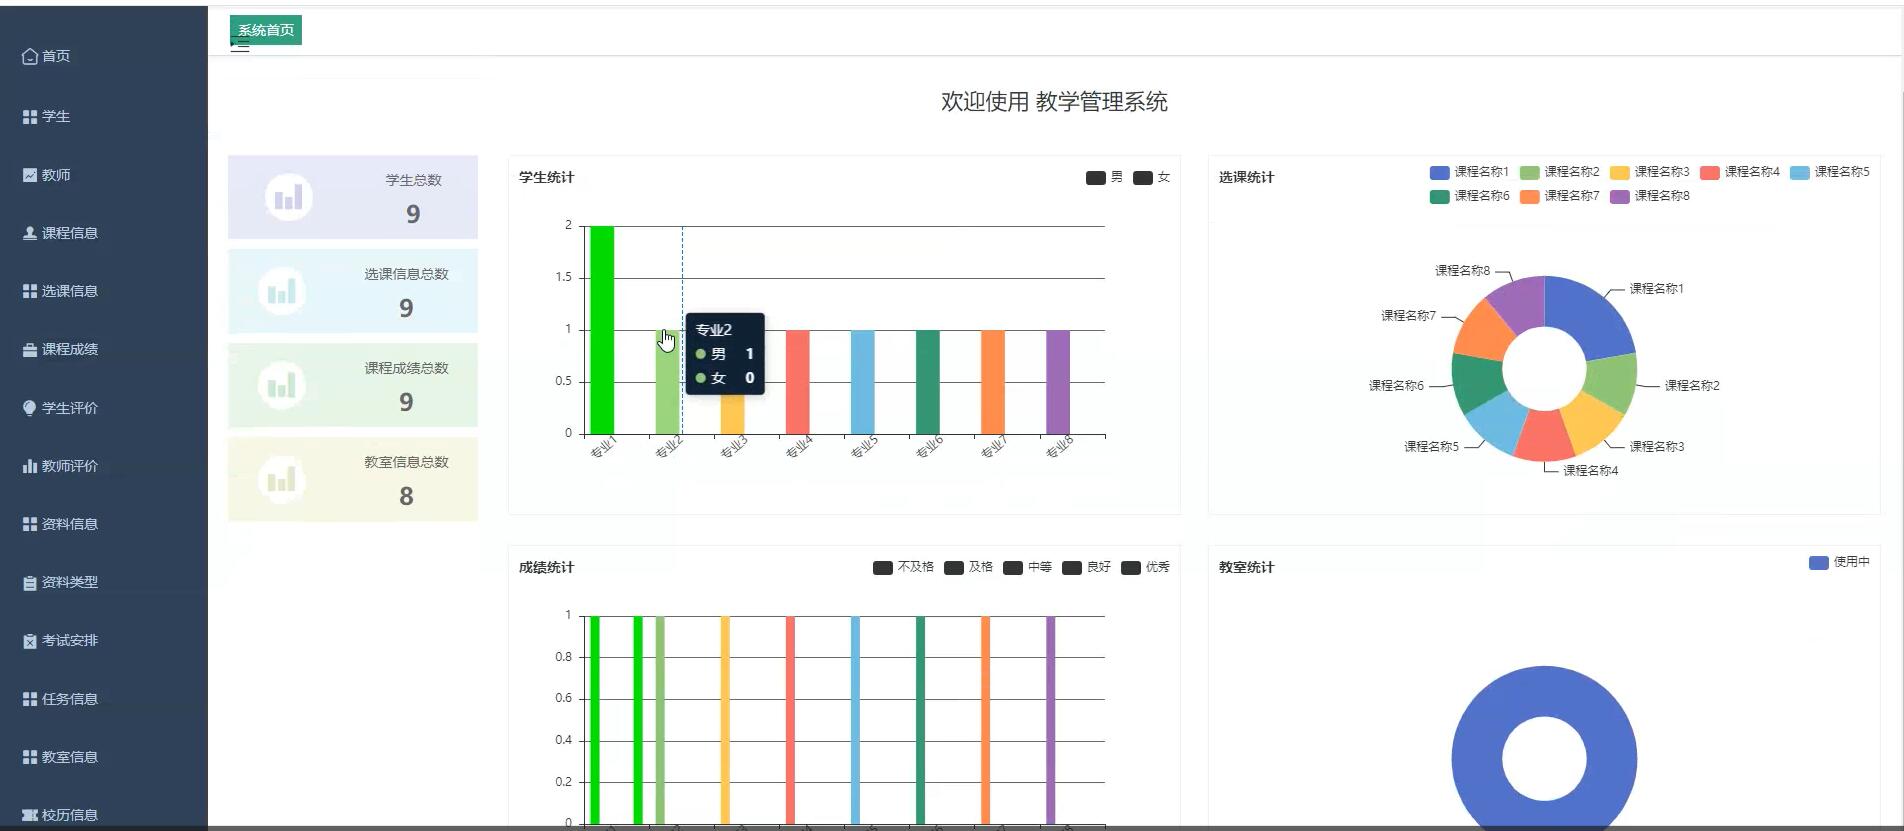
Task: Open the 课程成绩 sidebar menu
Action: 104,350
